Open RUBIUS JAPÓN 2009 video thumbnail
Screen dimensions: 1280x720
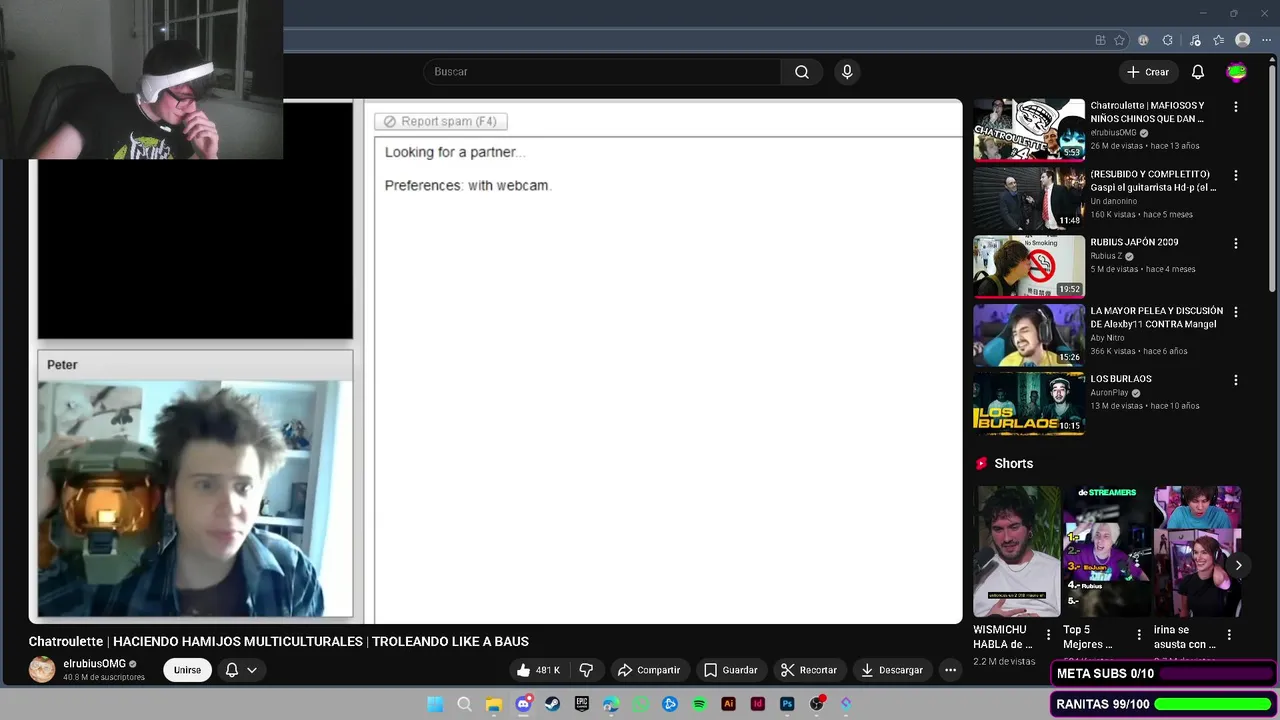[x=1029, y=267]
